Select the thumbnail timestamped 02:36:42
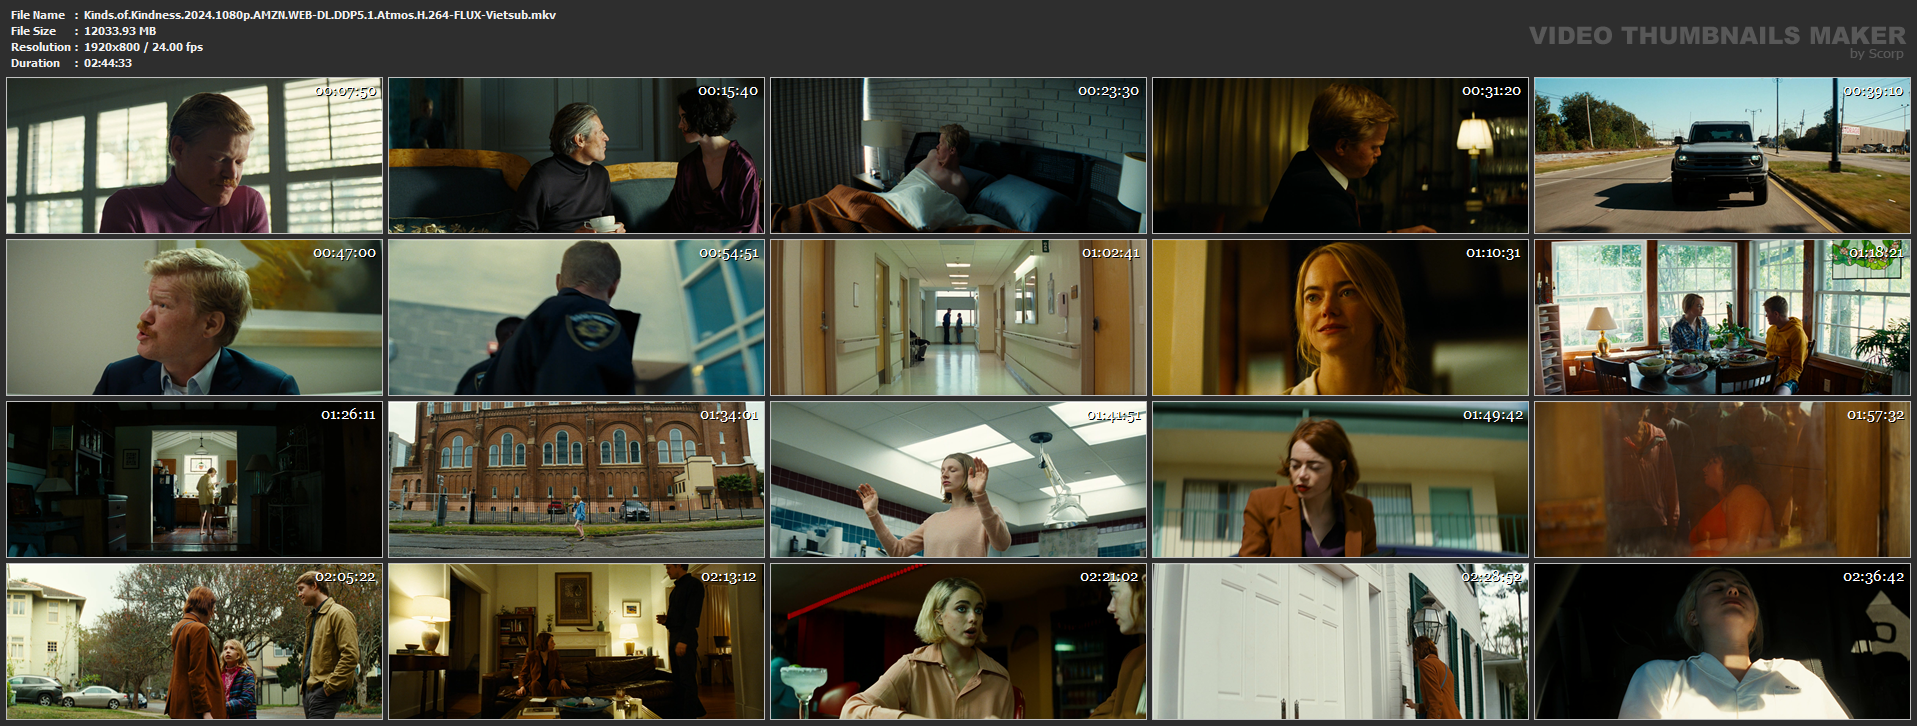The height and width of the screenshot is (726, 1917). [x=1722, y=641]
